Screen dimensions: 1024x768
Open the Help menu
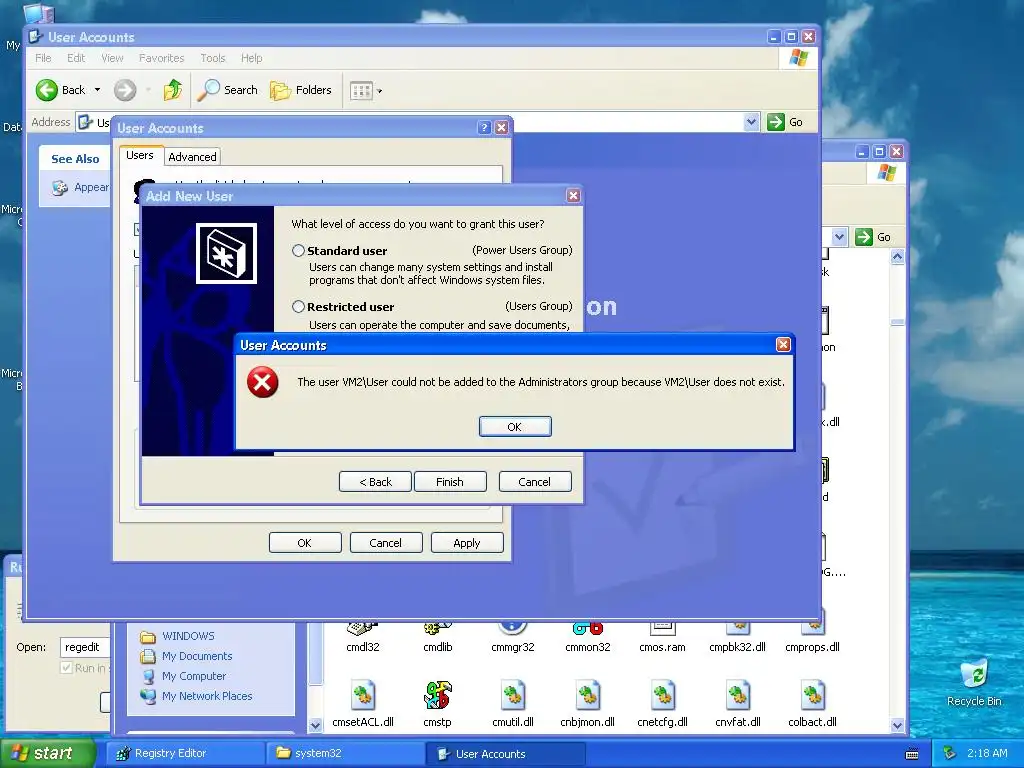click(251, 58)
